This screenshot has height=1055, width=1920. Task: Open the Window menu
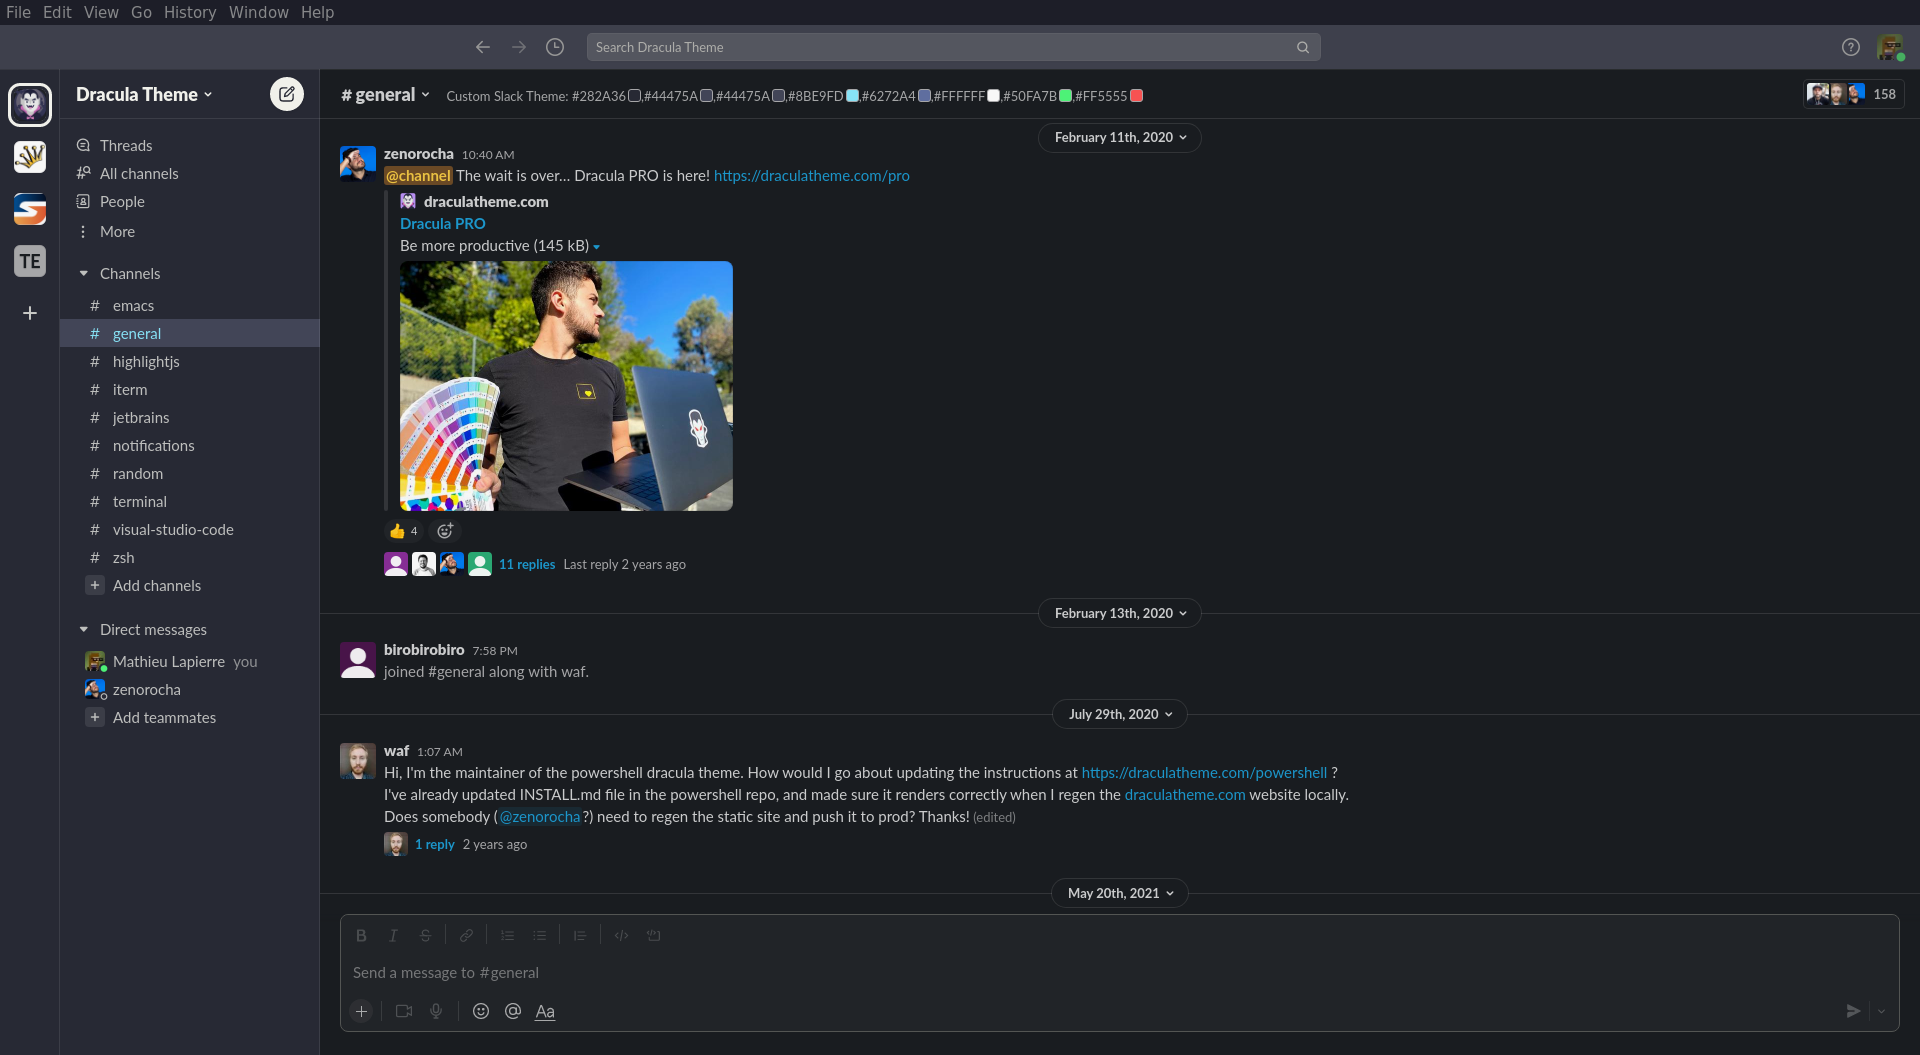(258, 12)
